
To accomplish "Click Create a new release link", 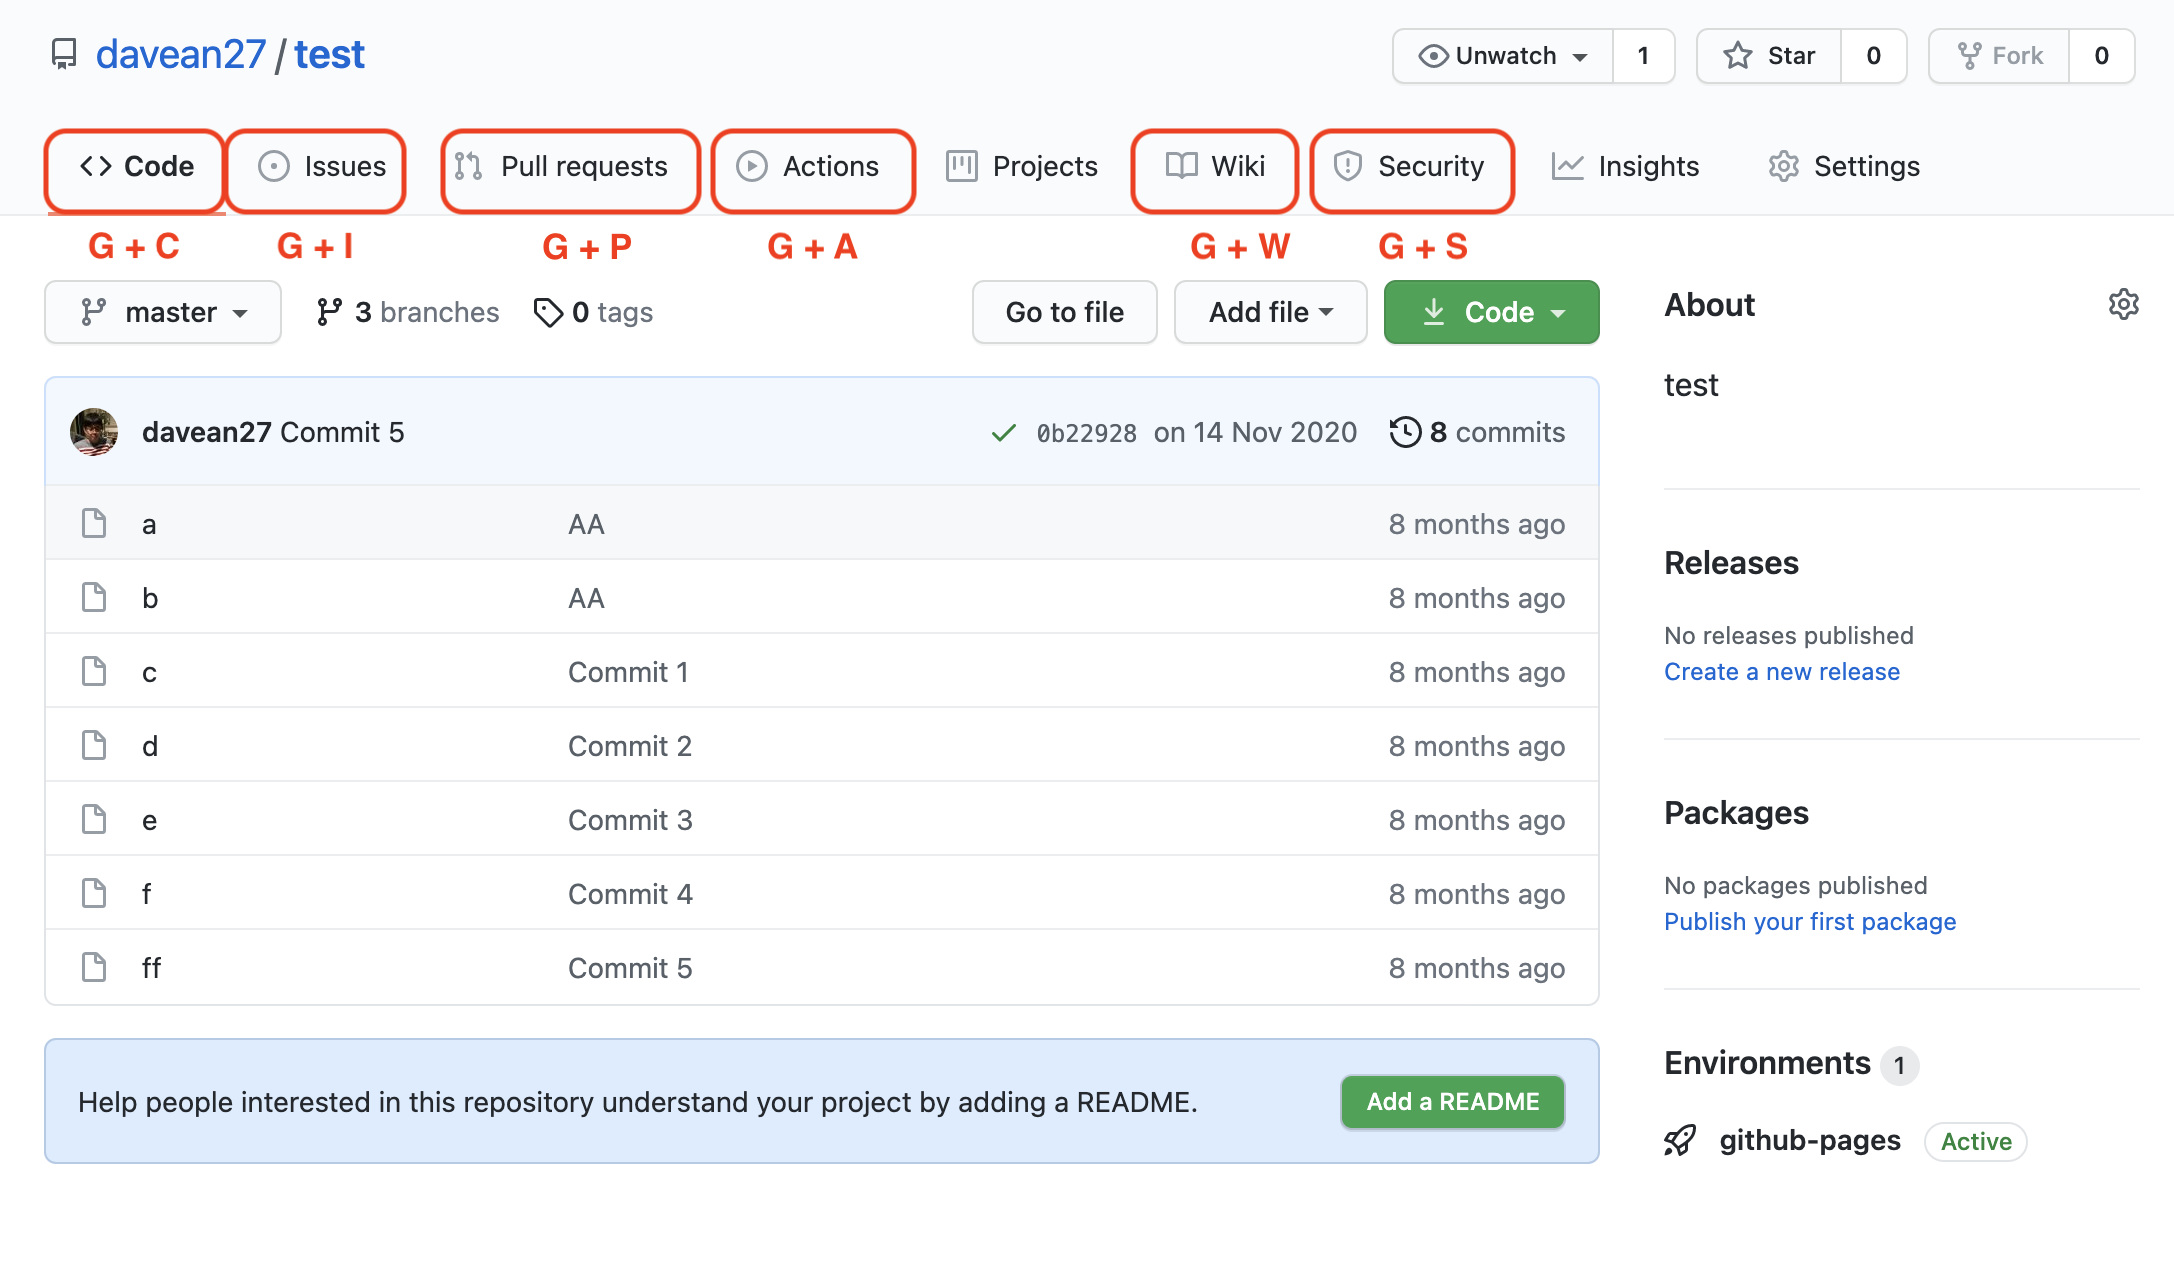I will point(1781,671).
